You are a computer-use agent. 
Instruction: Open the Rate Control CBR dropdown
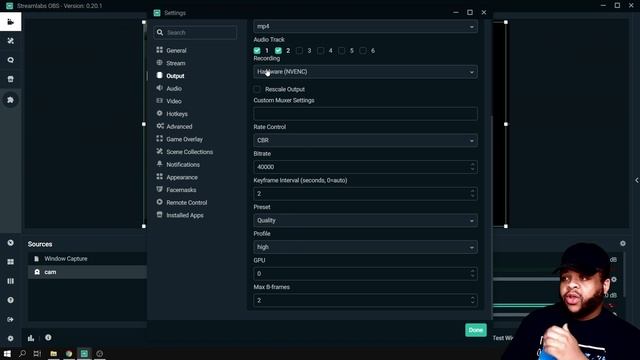pos(365,140)
